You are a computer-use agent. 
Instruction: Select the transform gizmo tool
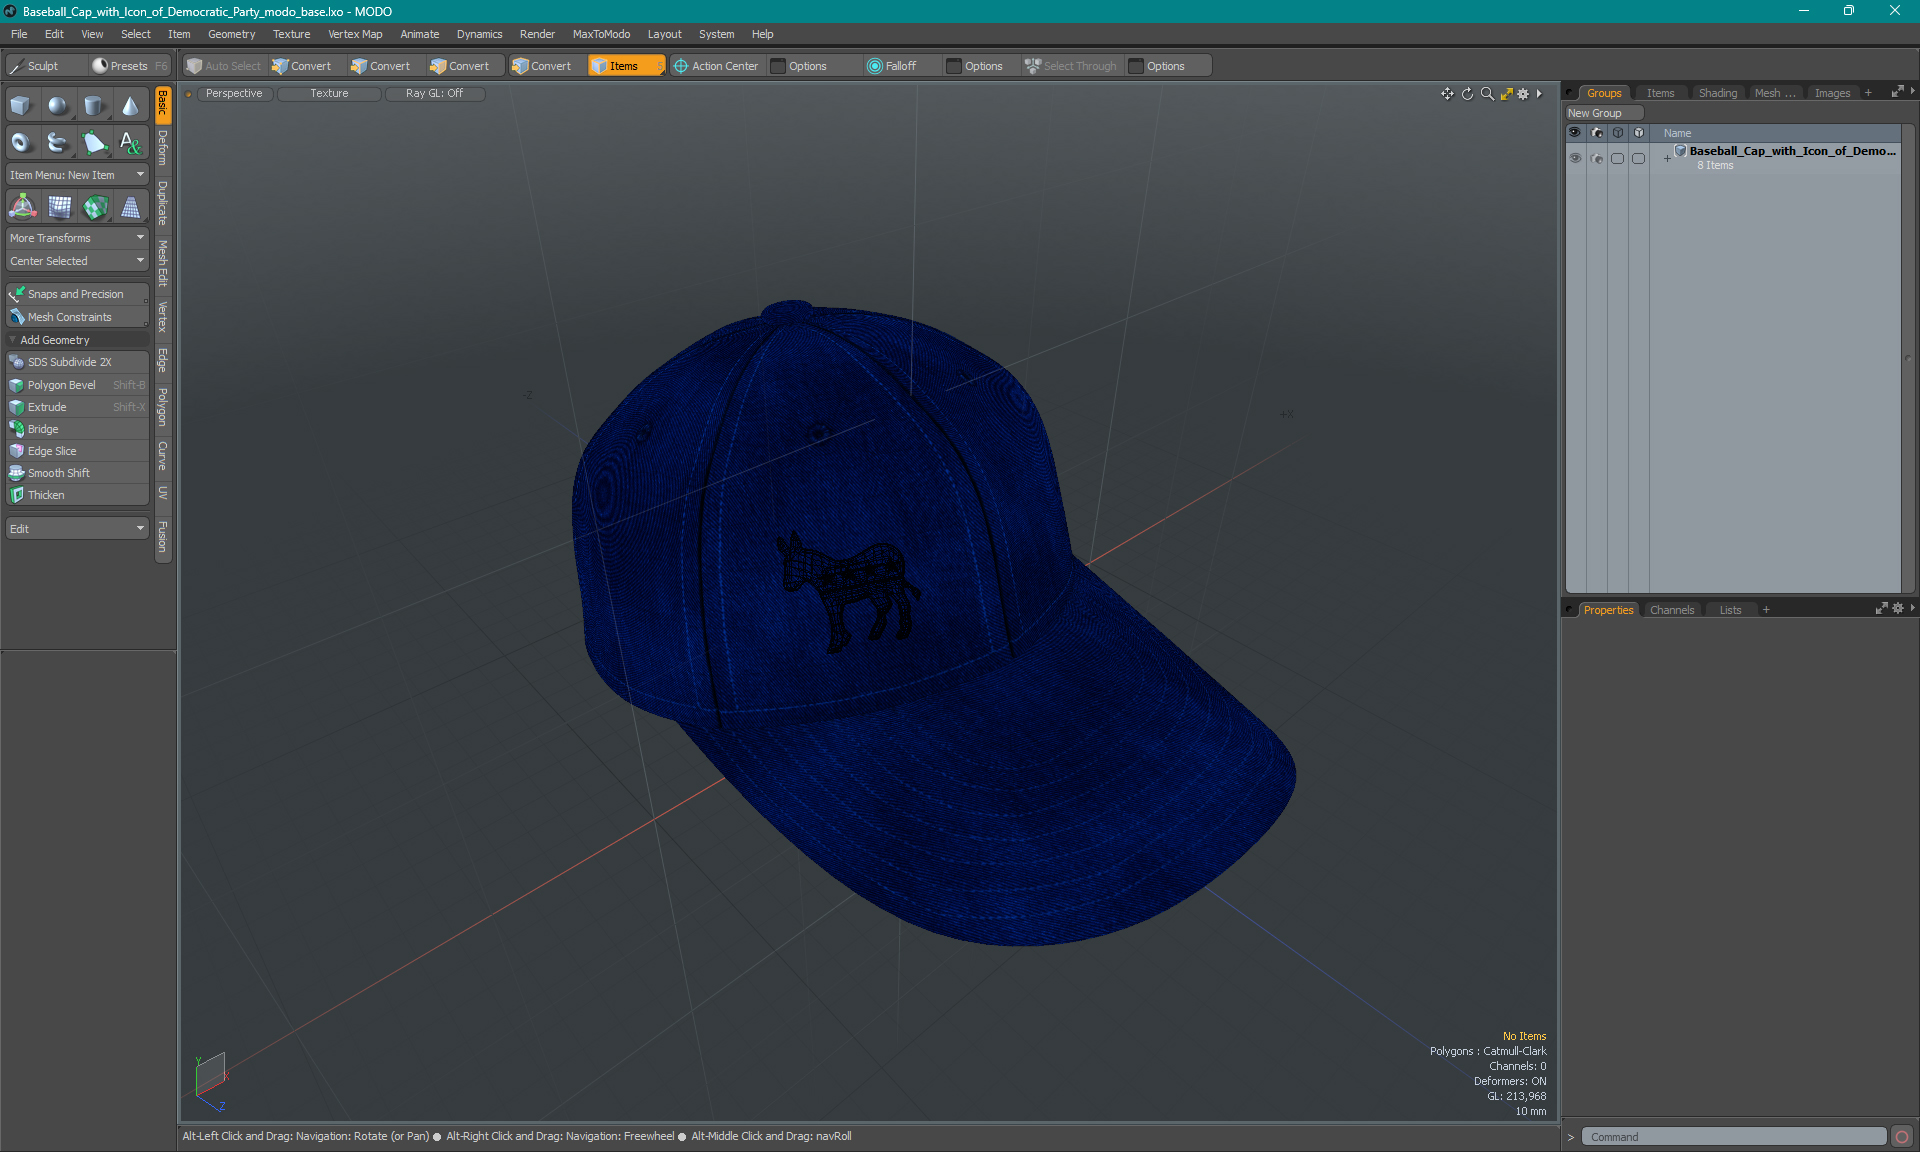[x=22, y=207]
